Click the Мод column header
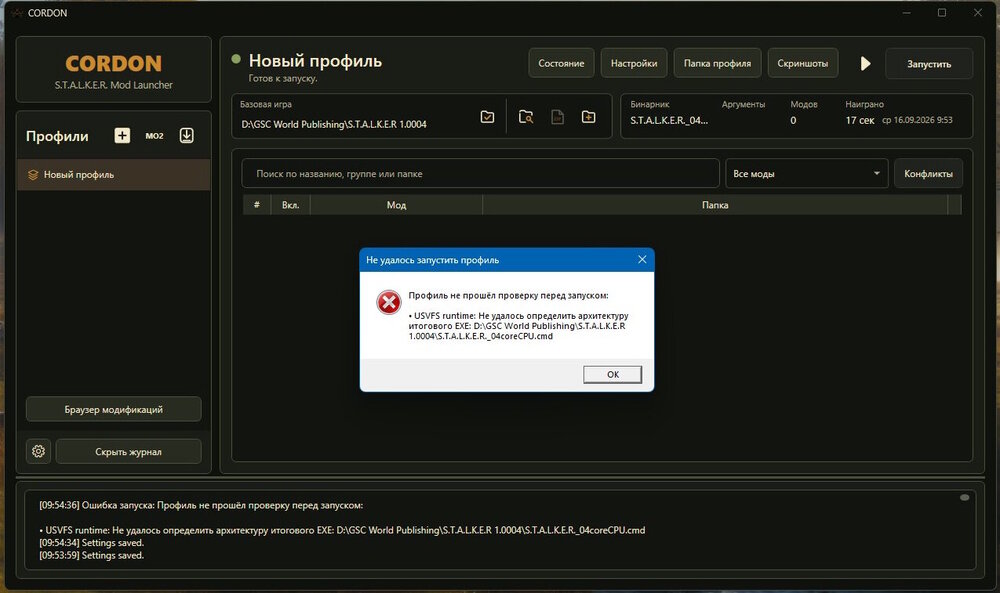Screen dimensions: 1000x593 (x=396, y=205)
